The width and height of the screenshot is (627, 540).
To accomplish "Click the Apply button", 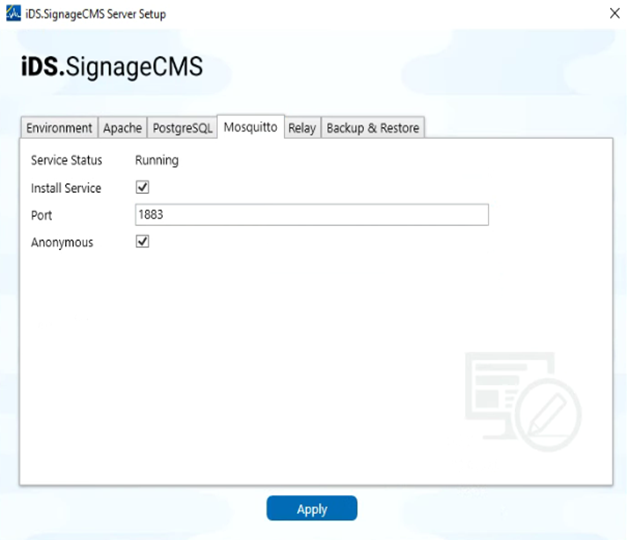I will coord(312,508).
